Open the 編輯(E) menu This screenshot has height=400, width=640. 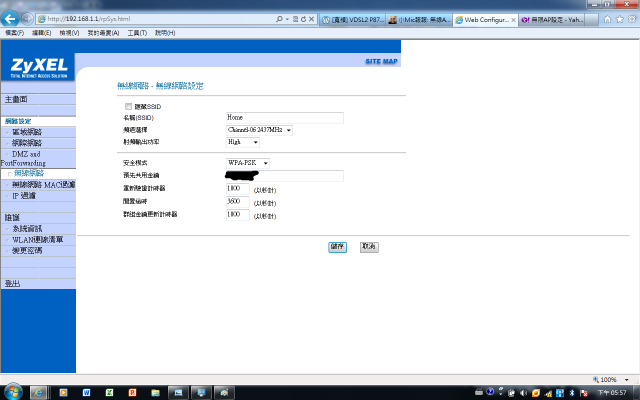click(x=42, y=33)
